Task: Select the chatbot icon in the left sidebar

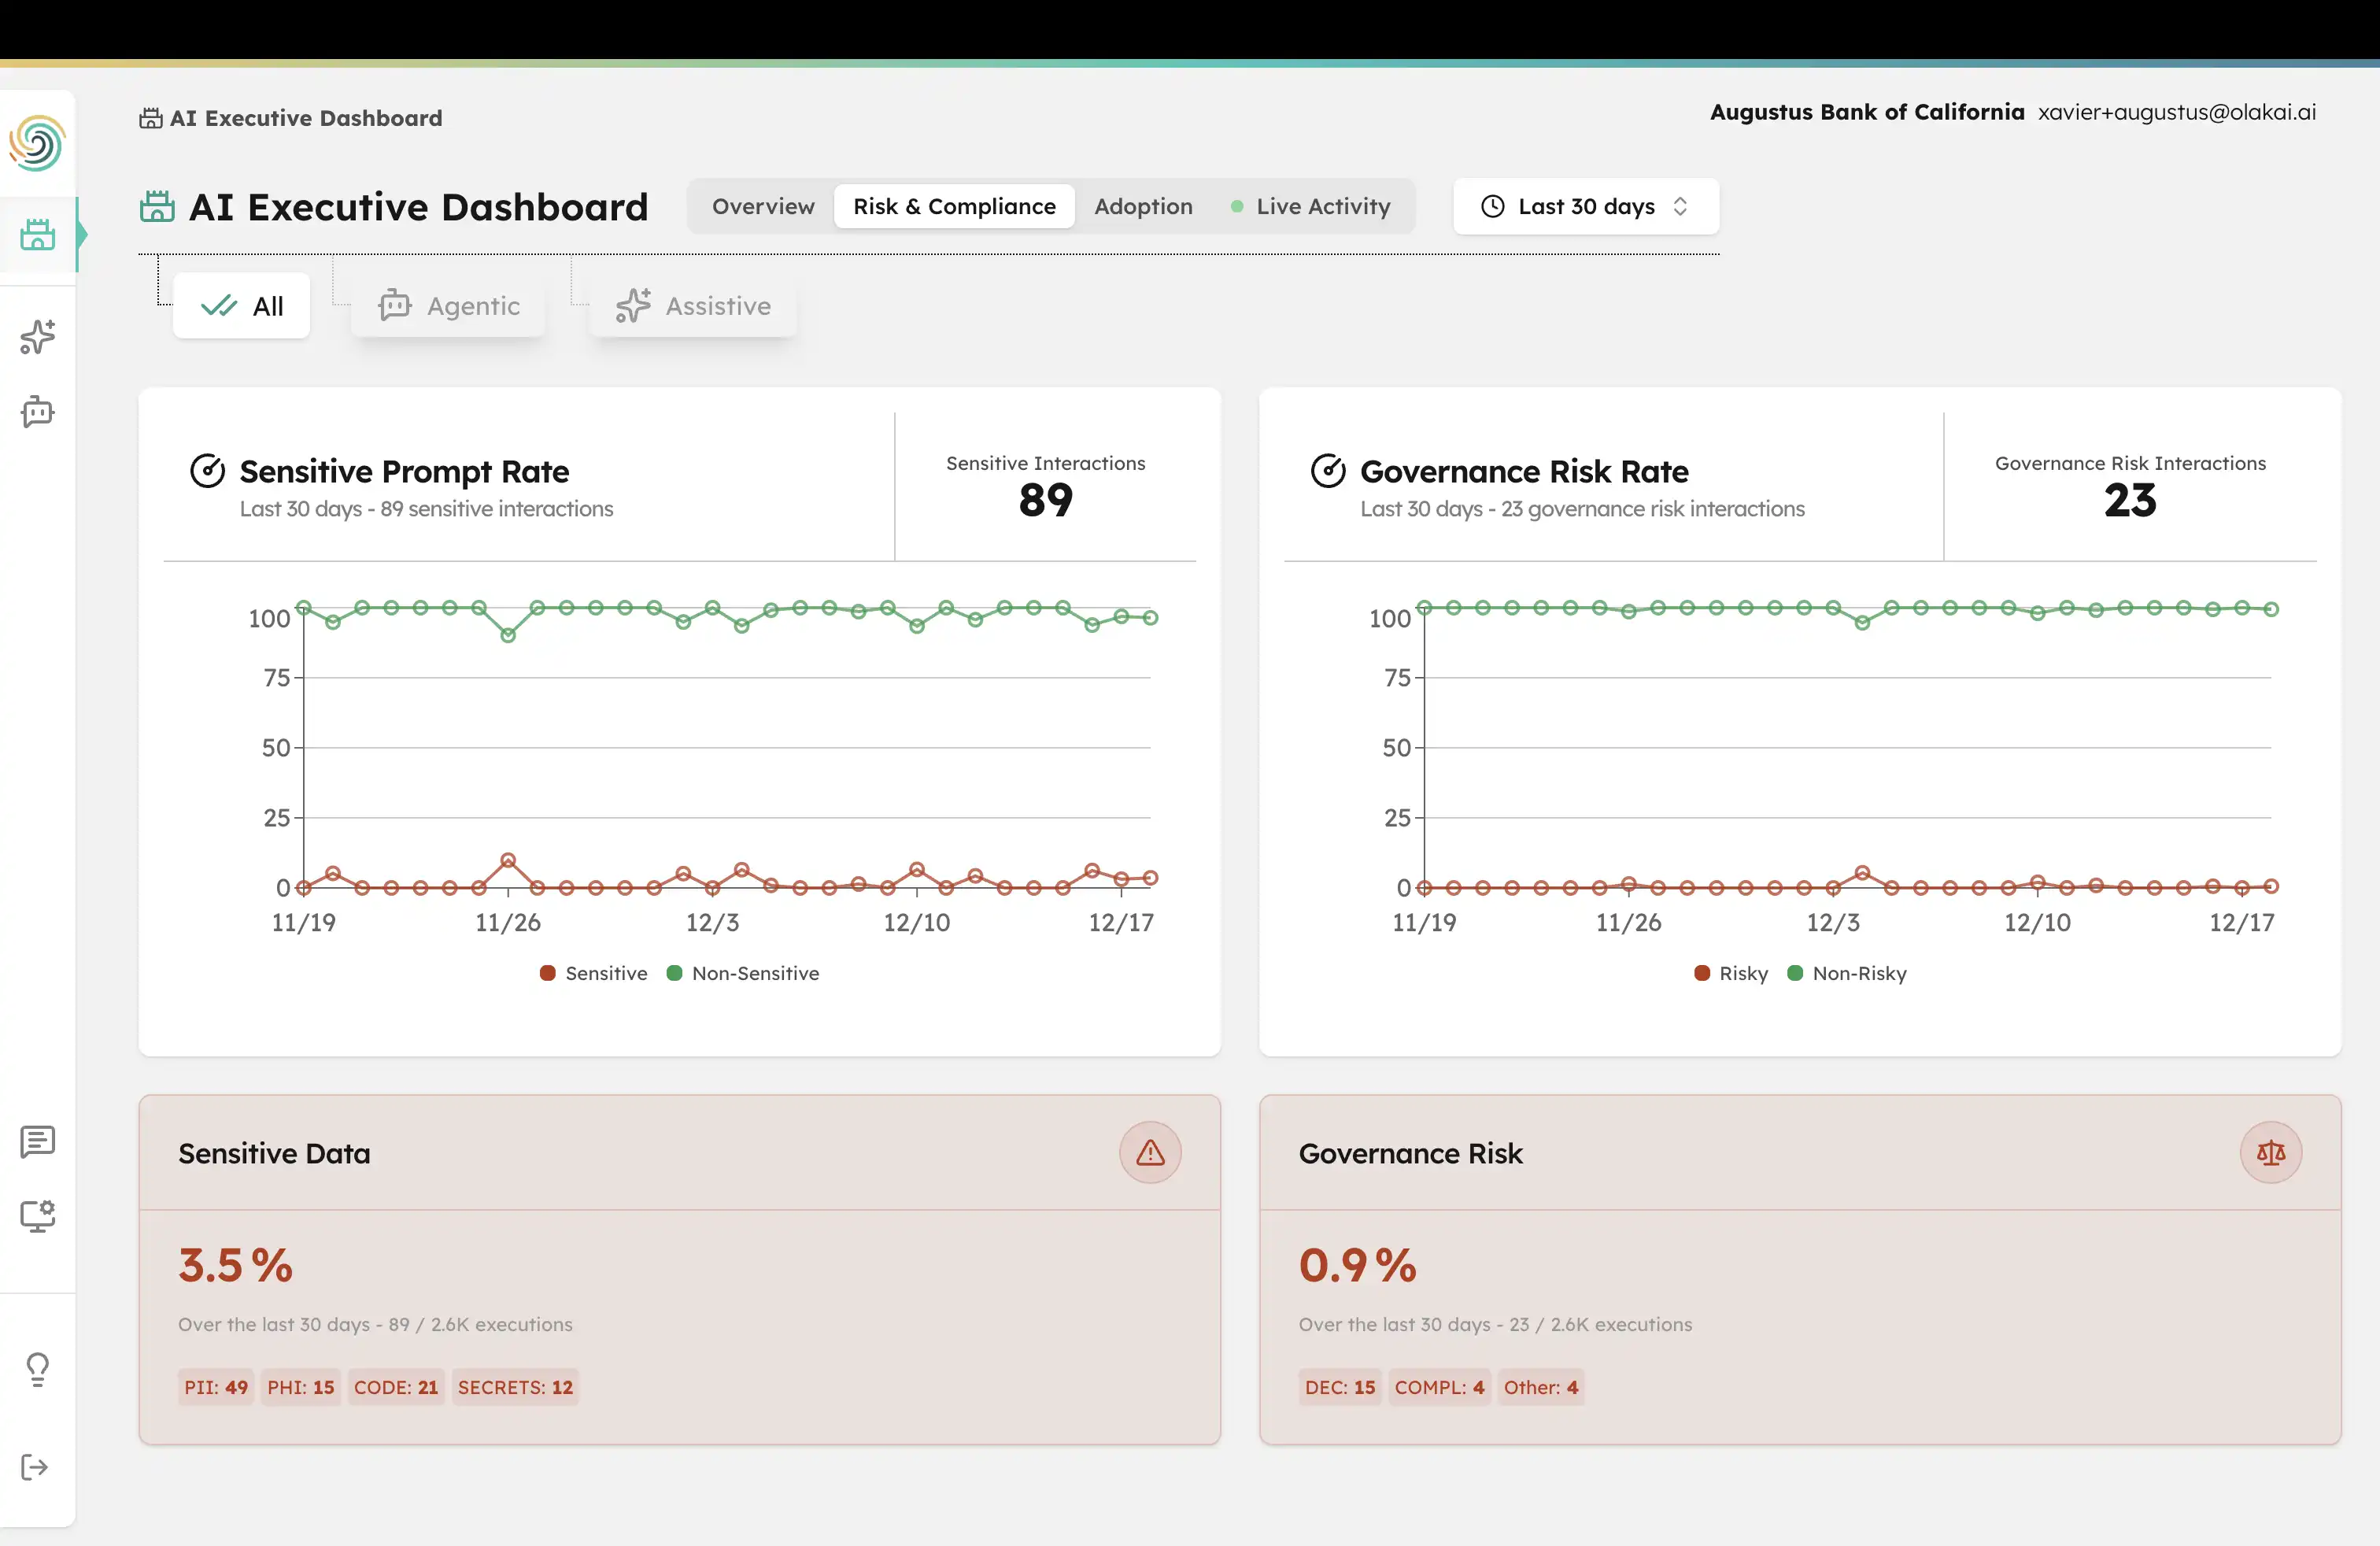Action: (37, 411)
